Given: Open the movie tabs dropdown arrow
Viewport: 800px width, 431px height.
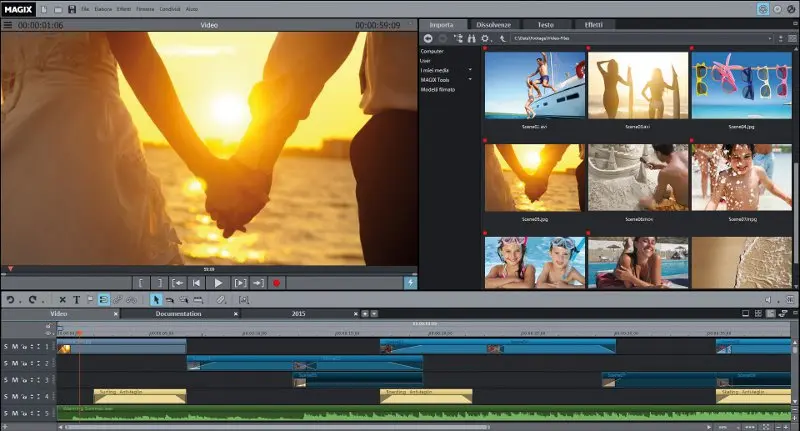Looking at the screenshot, I should tap(374, 314).
